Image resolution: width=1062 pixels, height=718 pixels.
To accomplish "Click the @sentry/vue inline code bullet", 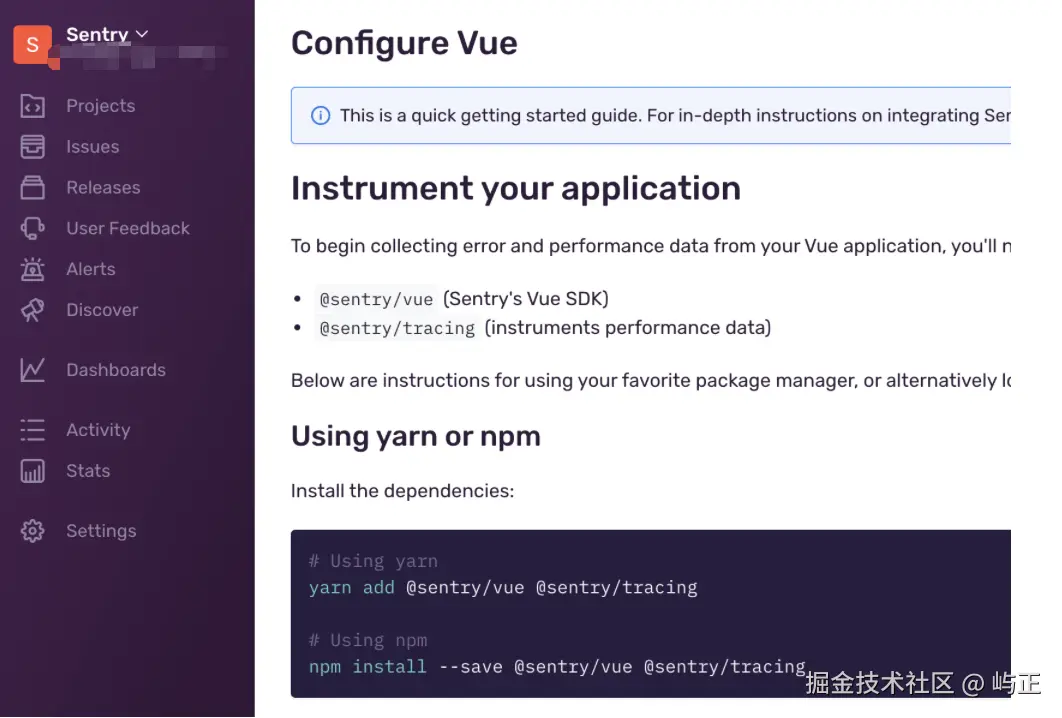I will (376, 299).
